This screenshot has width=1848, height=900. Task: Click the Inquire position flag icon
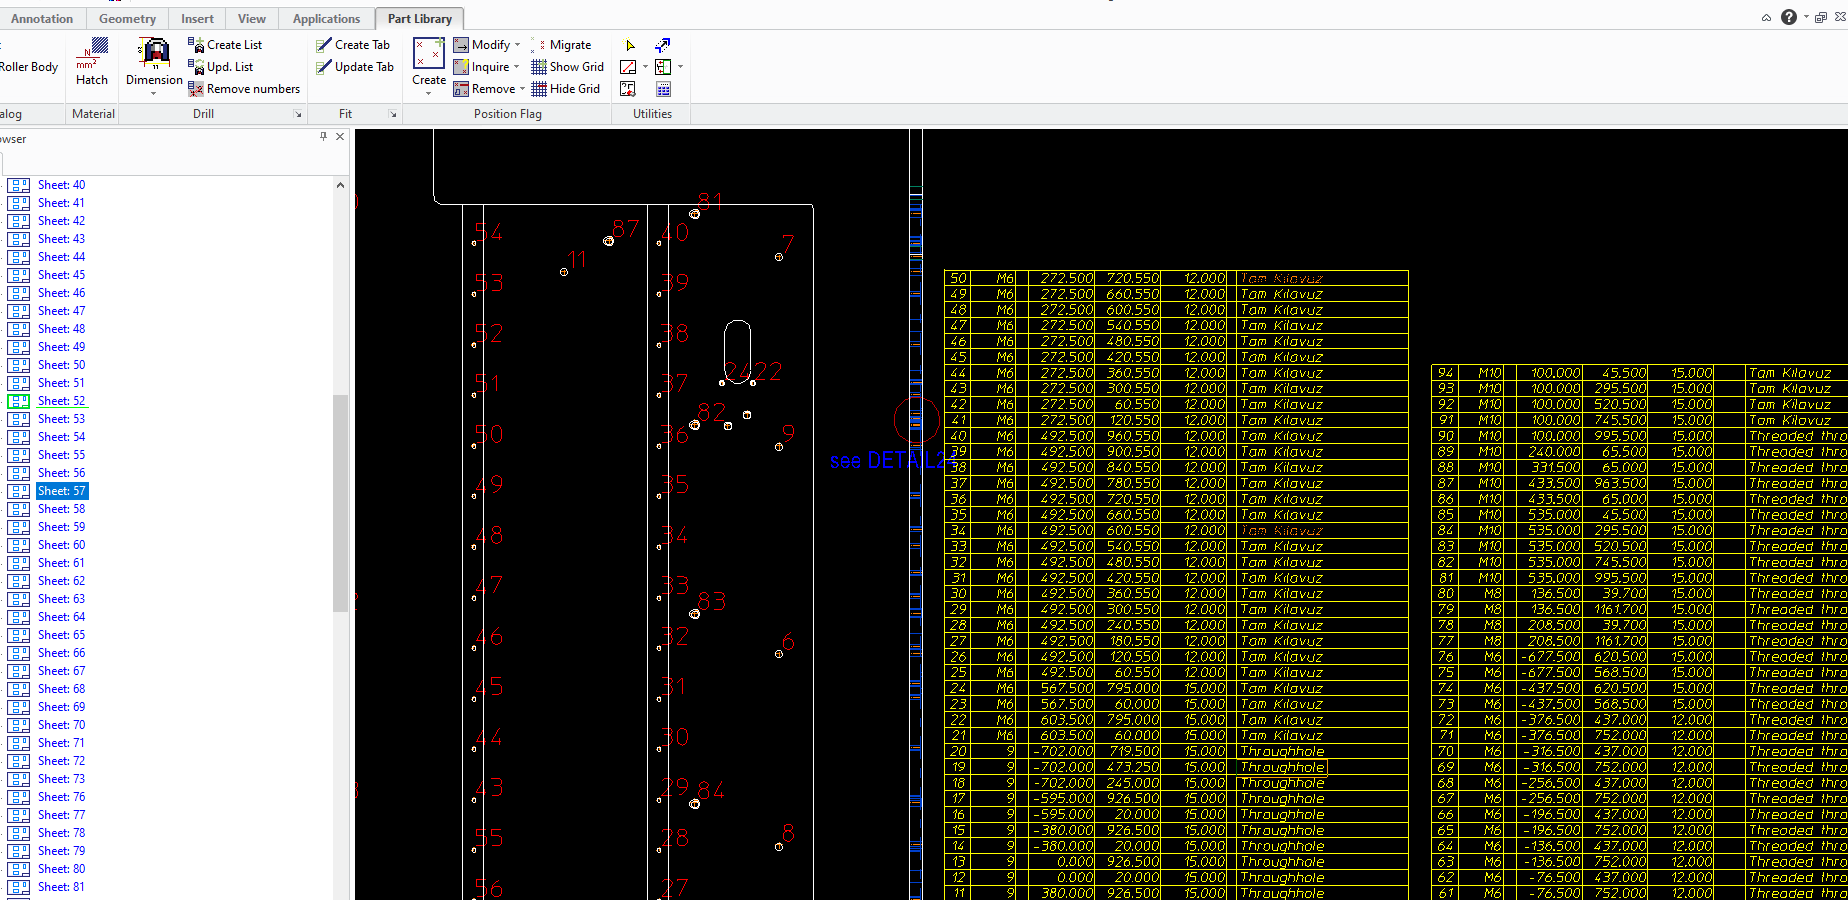pyautogui.click(x=461, y=66)
